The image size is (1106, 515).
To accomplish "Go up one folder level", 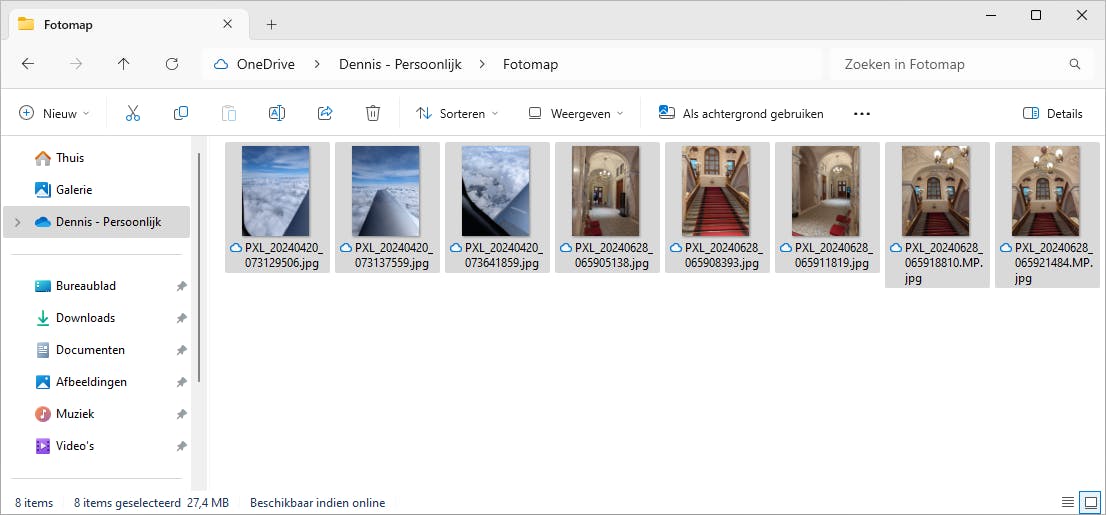I will 124,64.
